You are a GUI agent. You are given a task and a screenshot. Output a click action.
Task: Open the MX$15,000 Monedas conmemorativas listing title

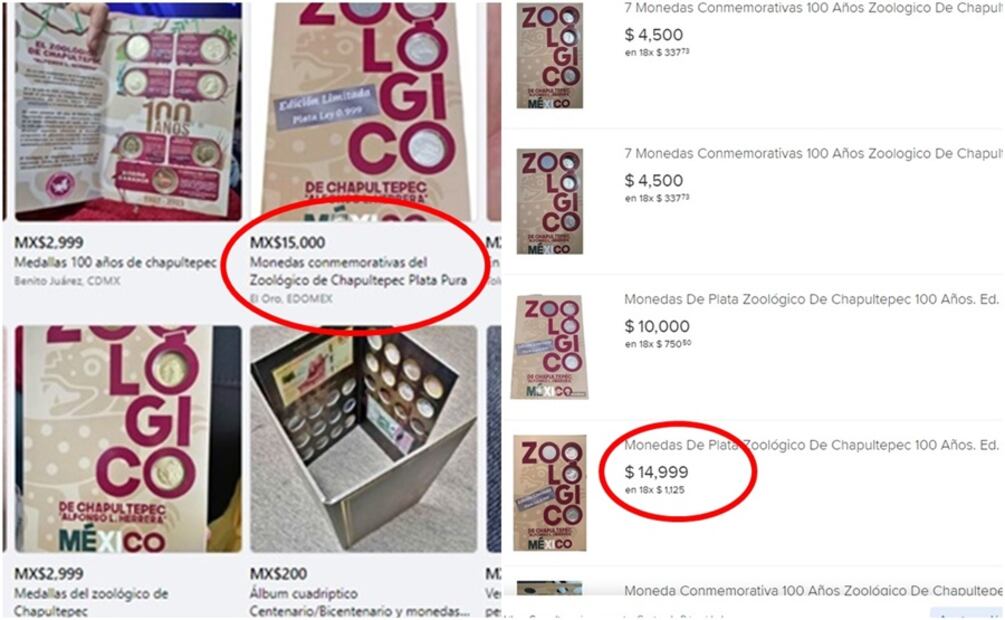[x=358, y=271]
